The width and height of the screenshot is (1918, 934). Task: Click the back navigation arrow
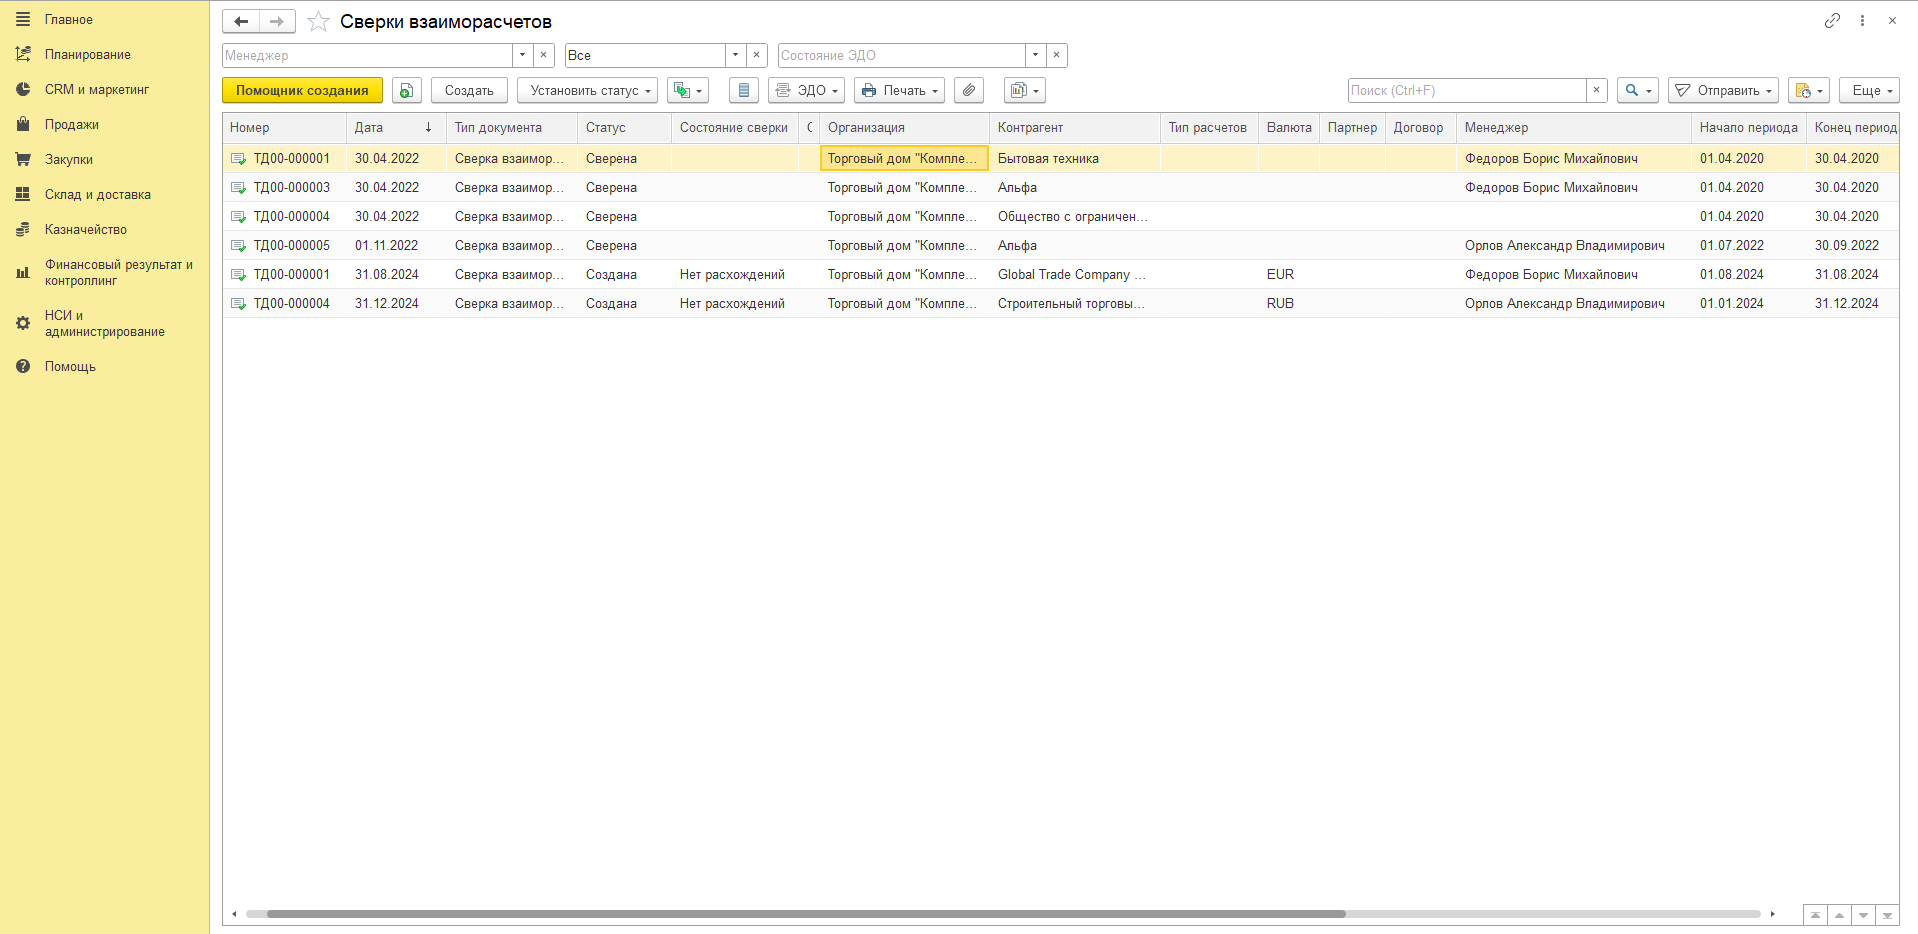(241, 21)
